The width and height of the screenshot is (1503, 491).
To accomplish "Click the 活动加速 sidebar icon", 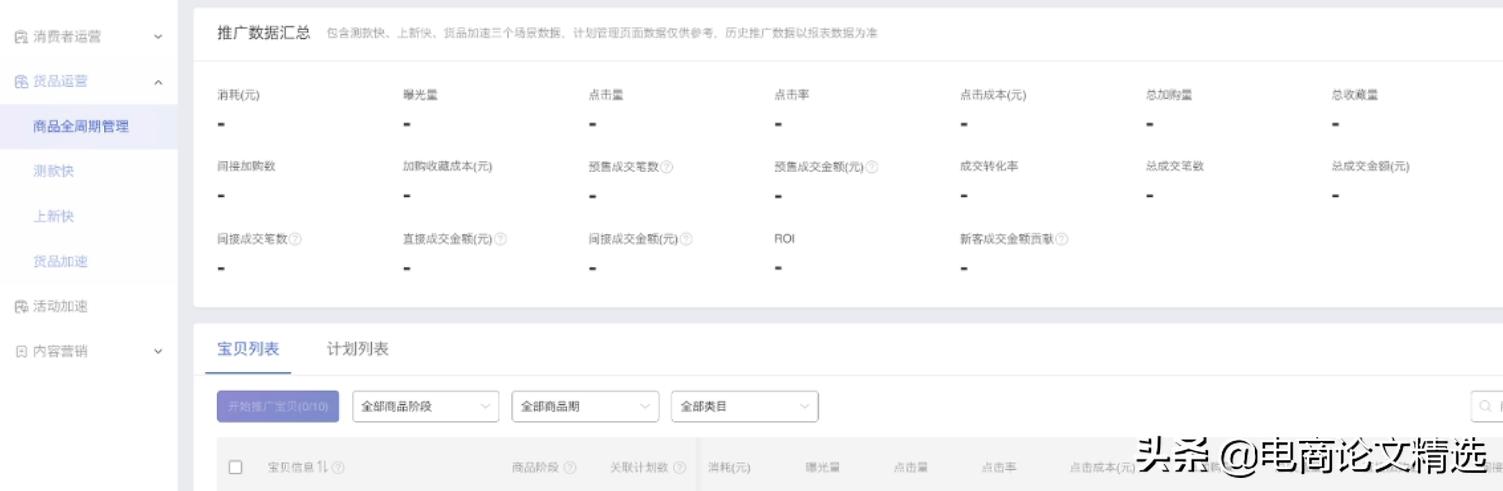I will pyautogui.click(x=21, y=307).
